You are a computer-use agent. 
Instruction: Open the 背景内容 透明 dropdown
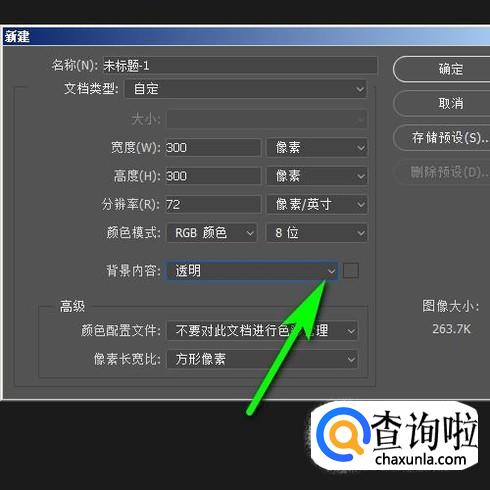click(x=252, y=271)
